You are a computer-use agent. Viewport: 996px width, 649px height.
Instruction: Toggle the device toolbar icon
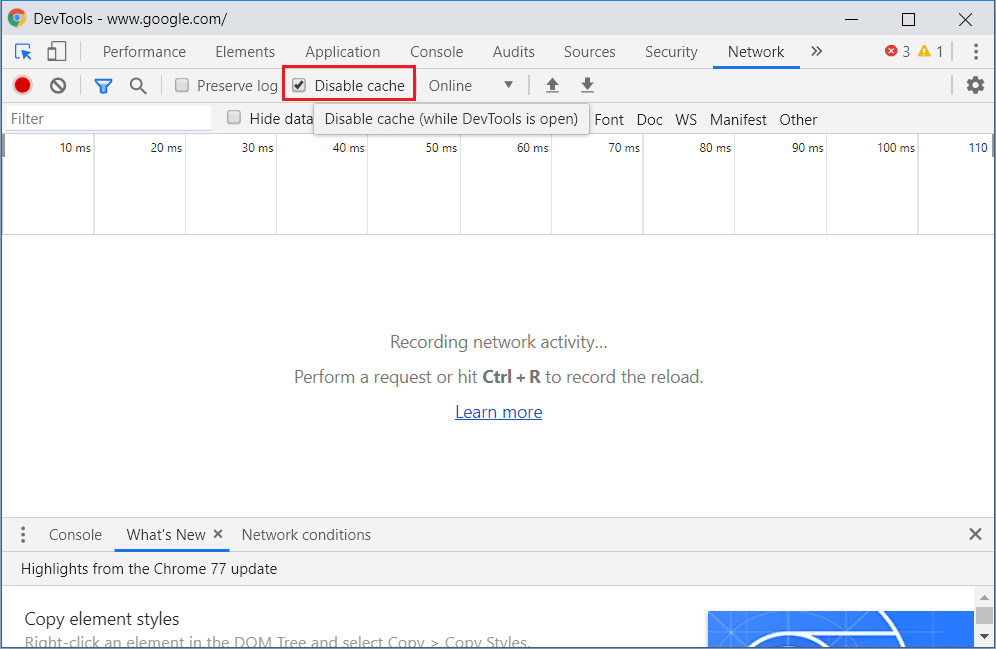(x=57, y=51)
